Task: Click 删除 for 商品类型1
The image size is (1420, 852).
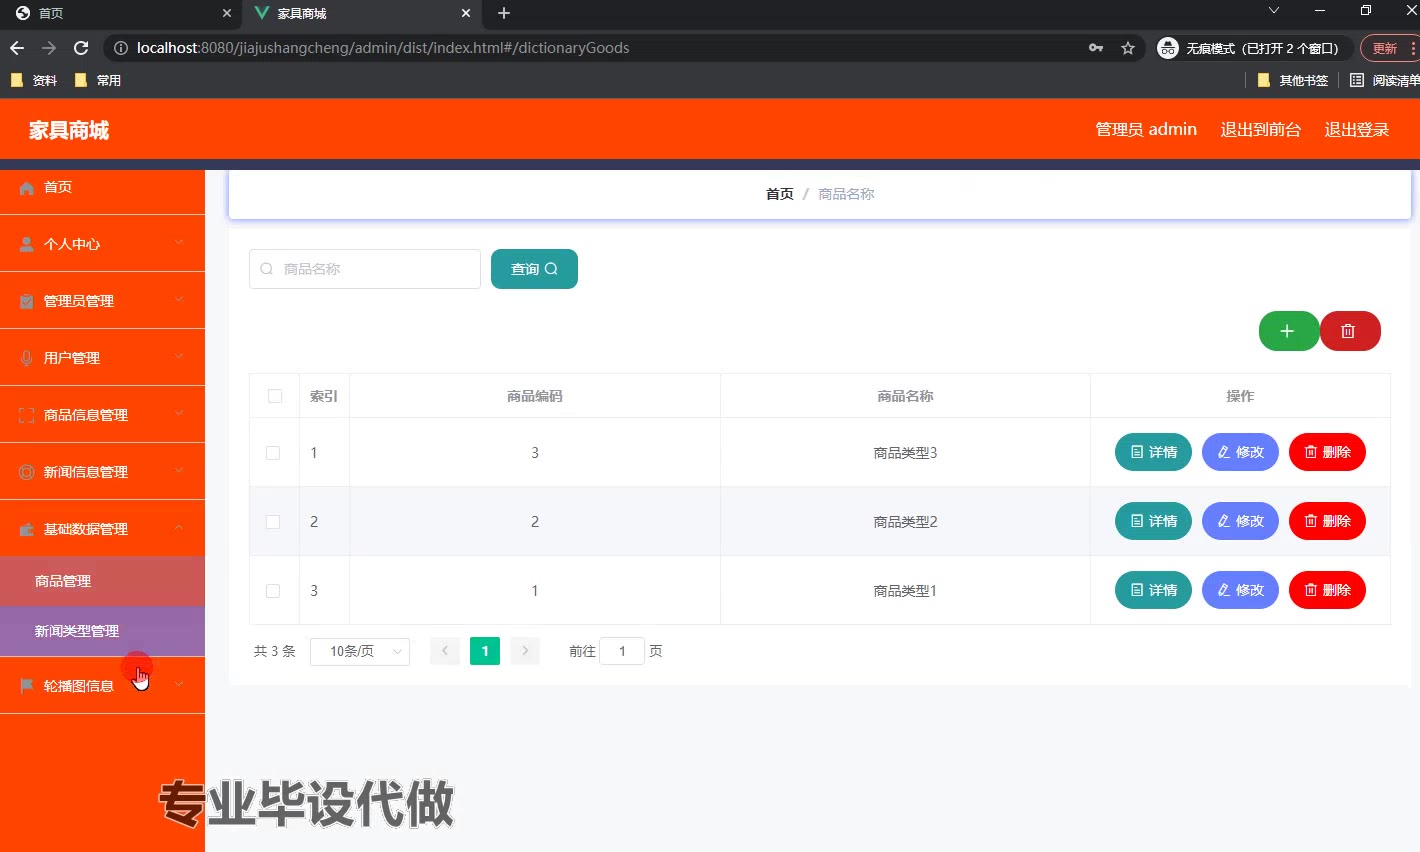Action: point(1327,590)
